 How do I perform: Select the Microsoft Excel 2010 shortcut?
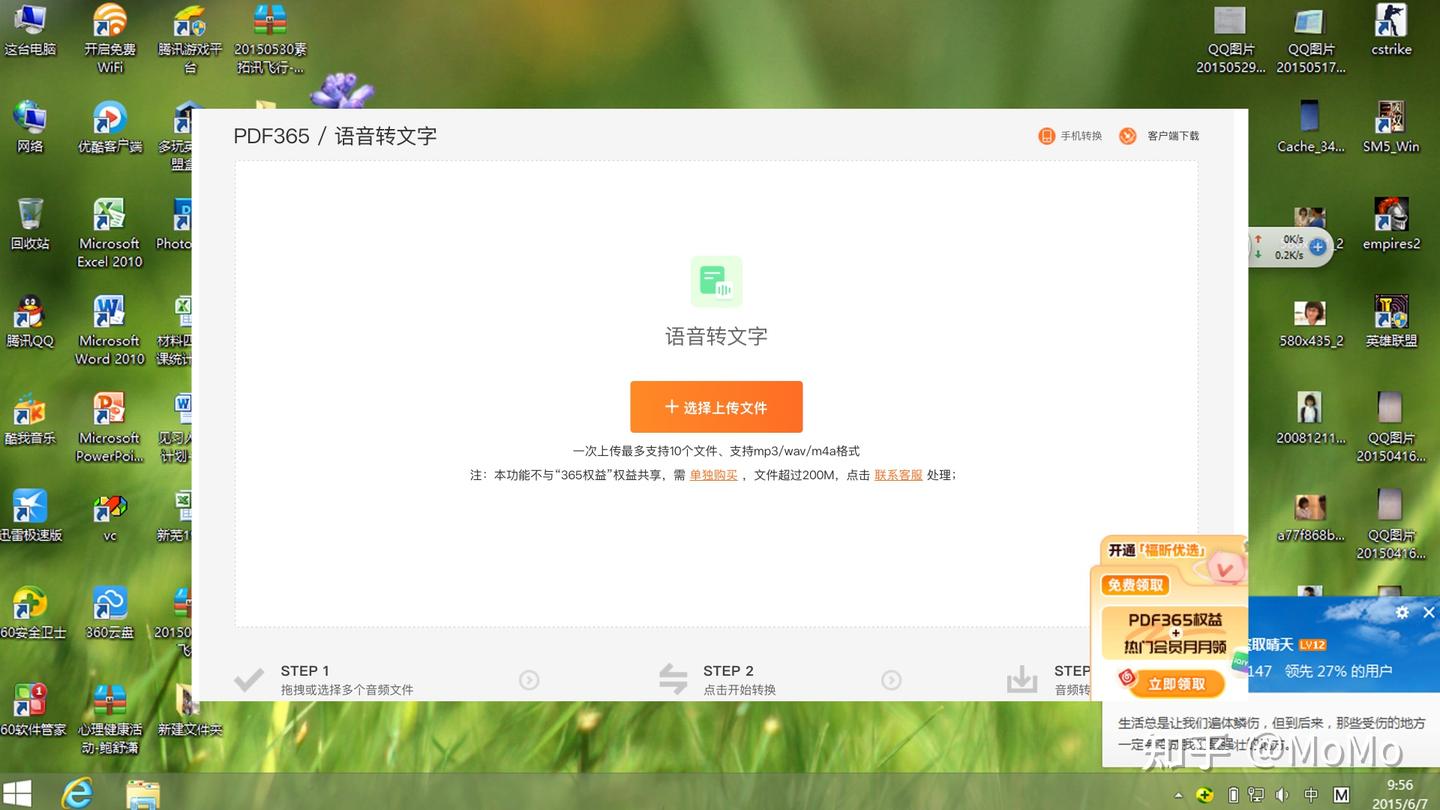[x=110, y=233]
